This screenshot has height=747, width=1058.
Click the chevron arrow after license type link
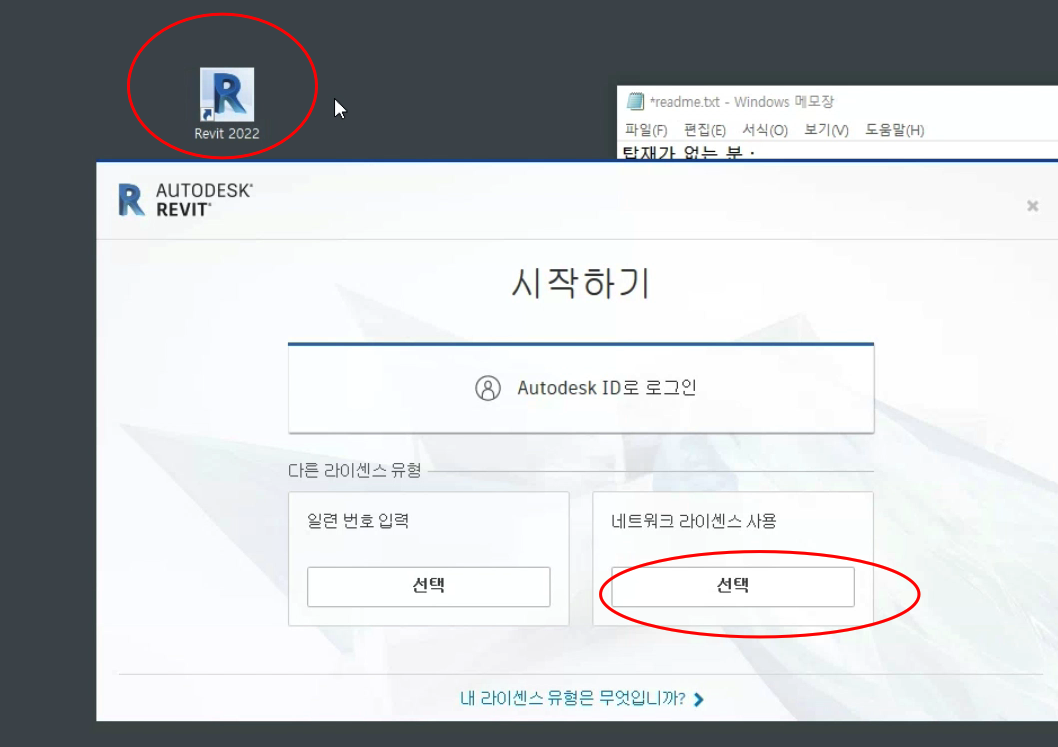[699, 699]
